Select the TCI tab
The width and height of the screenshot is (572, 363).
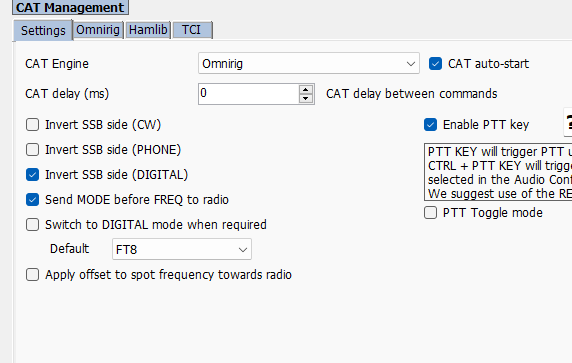192,30
